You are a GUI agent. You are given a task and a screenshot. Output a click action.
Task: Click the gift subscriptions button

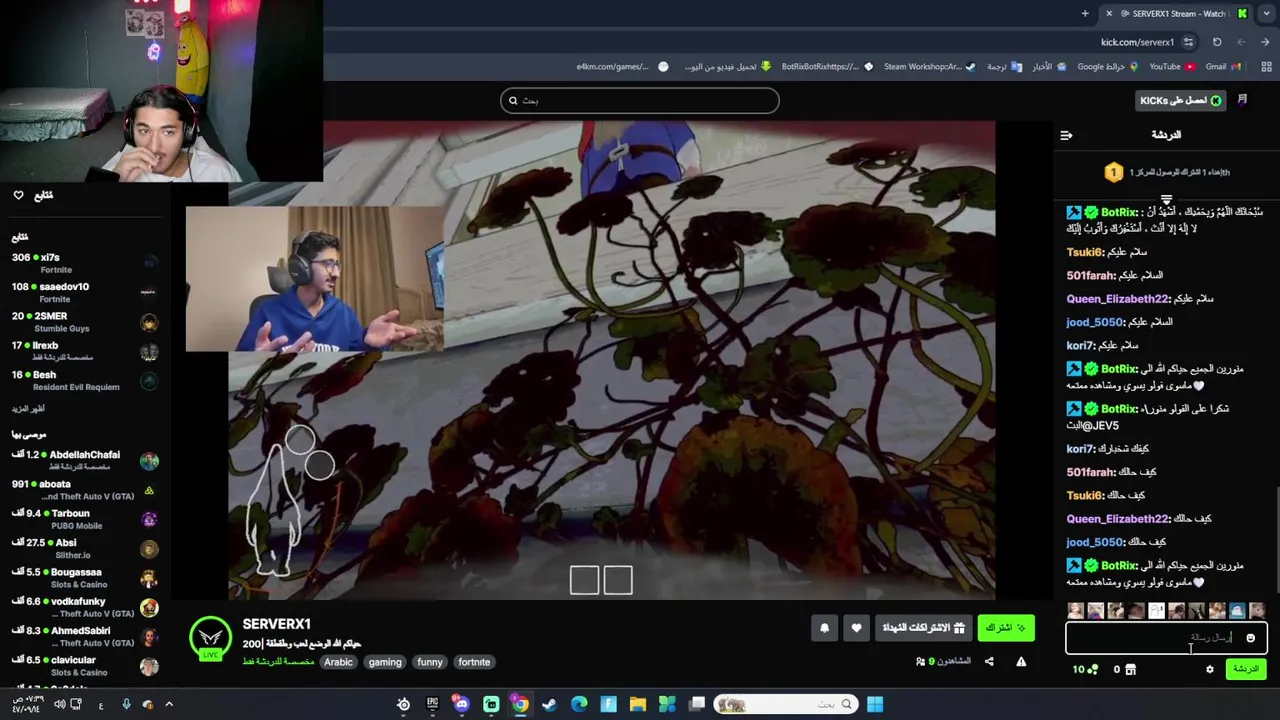point(924,628)
